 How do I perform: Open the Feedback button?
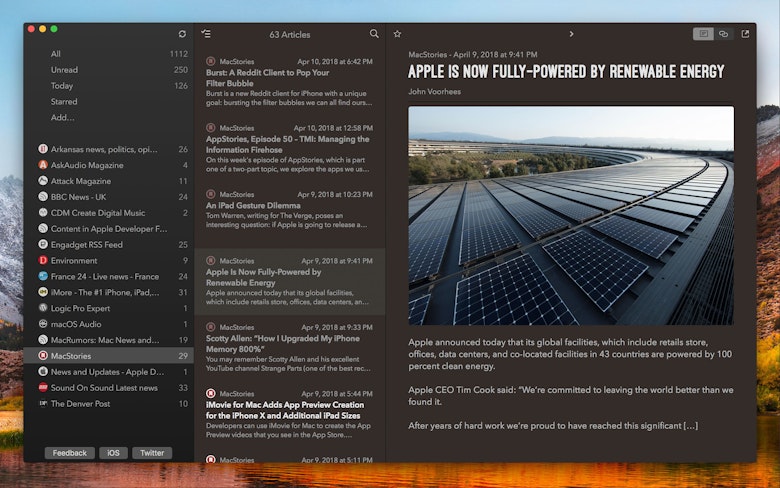click(70, 453)
